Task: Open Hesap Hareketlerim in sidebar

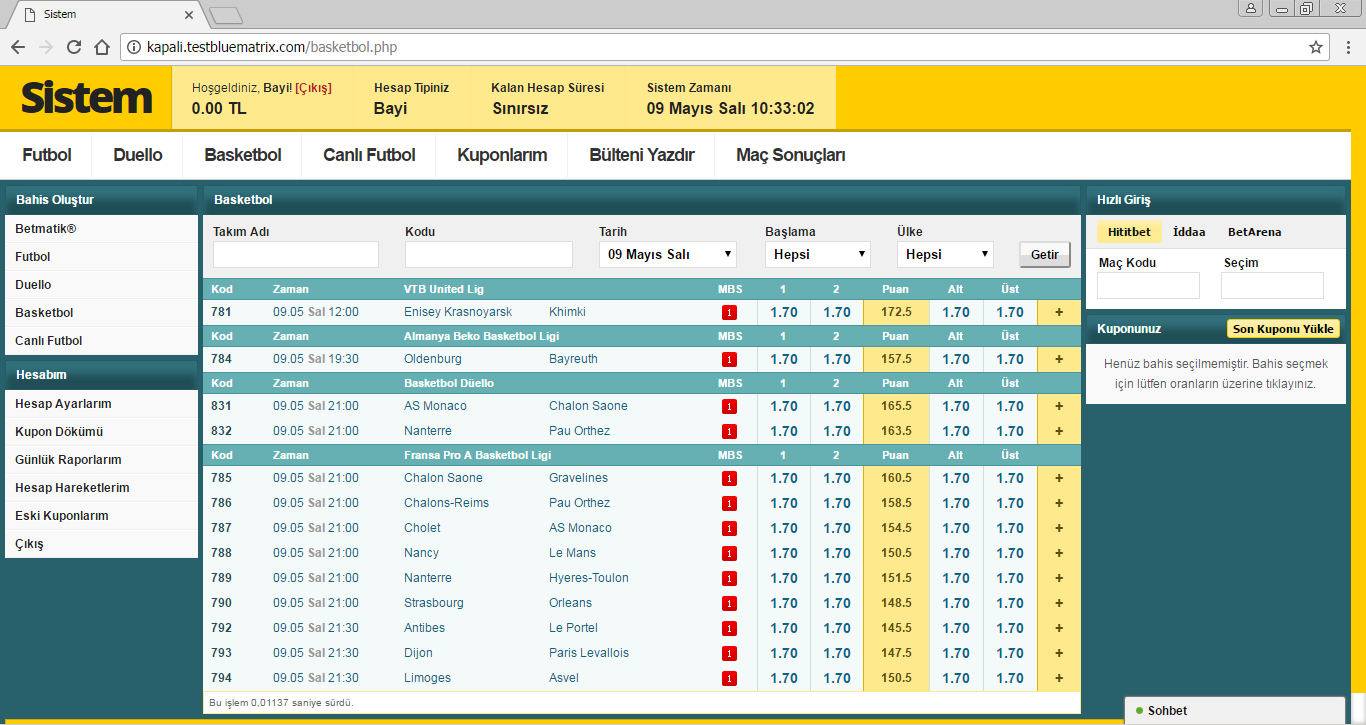Action: pos(101,488)
